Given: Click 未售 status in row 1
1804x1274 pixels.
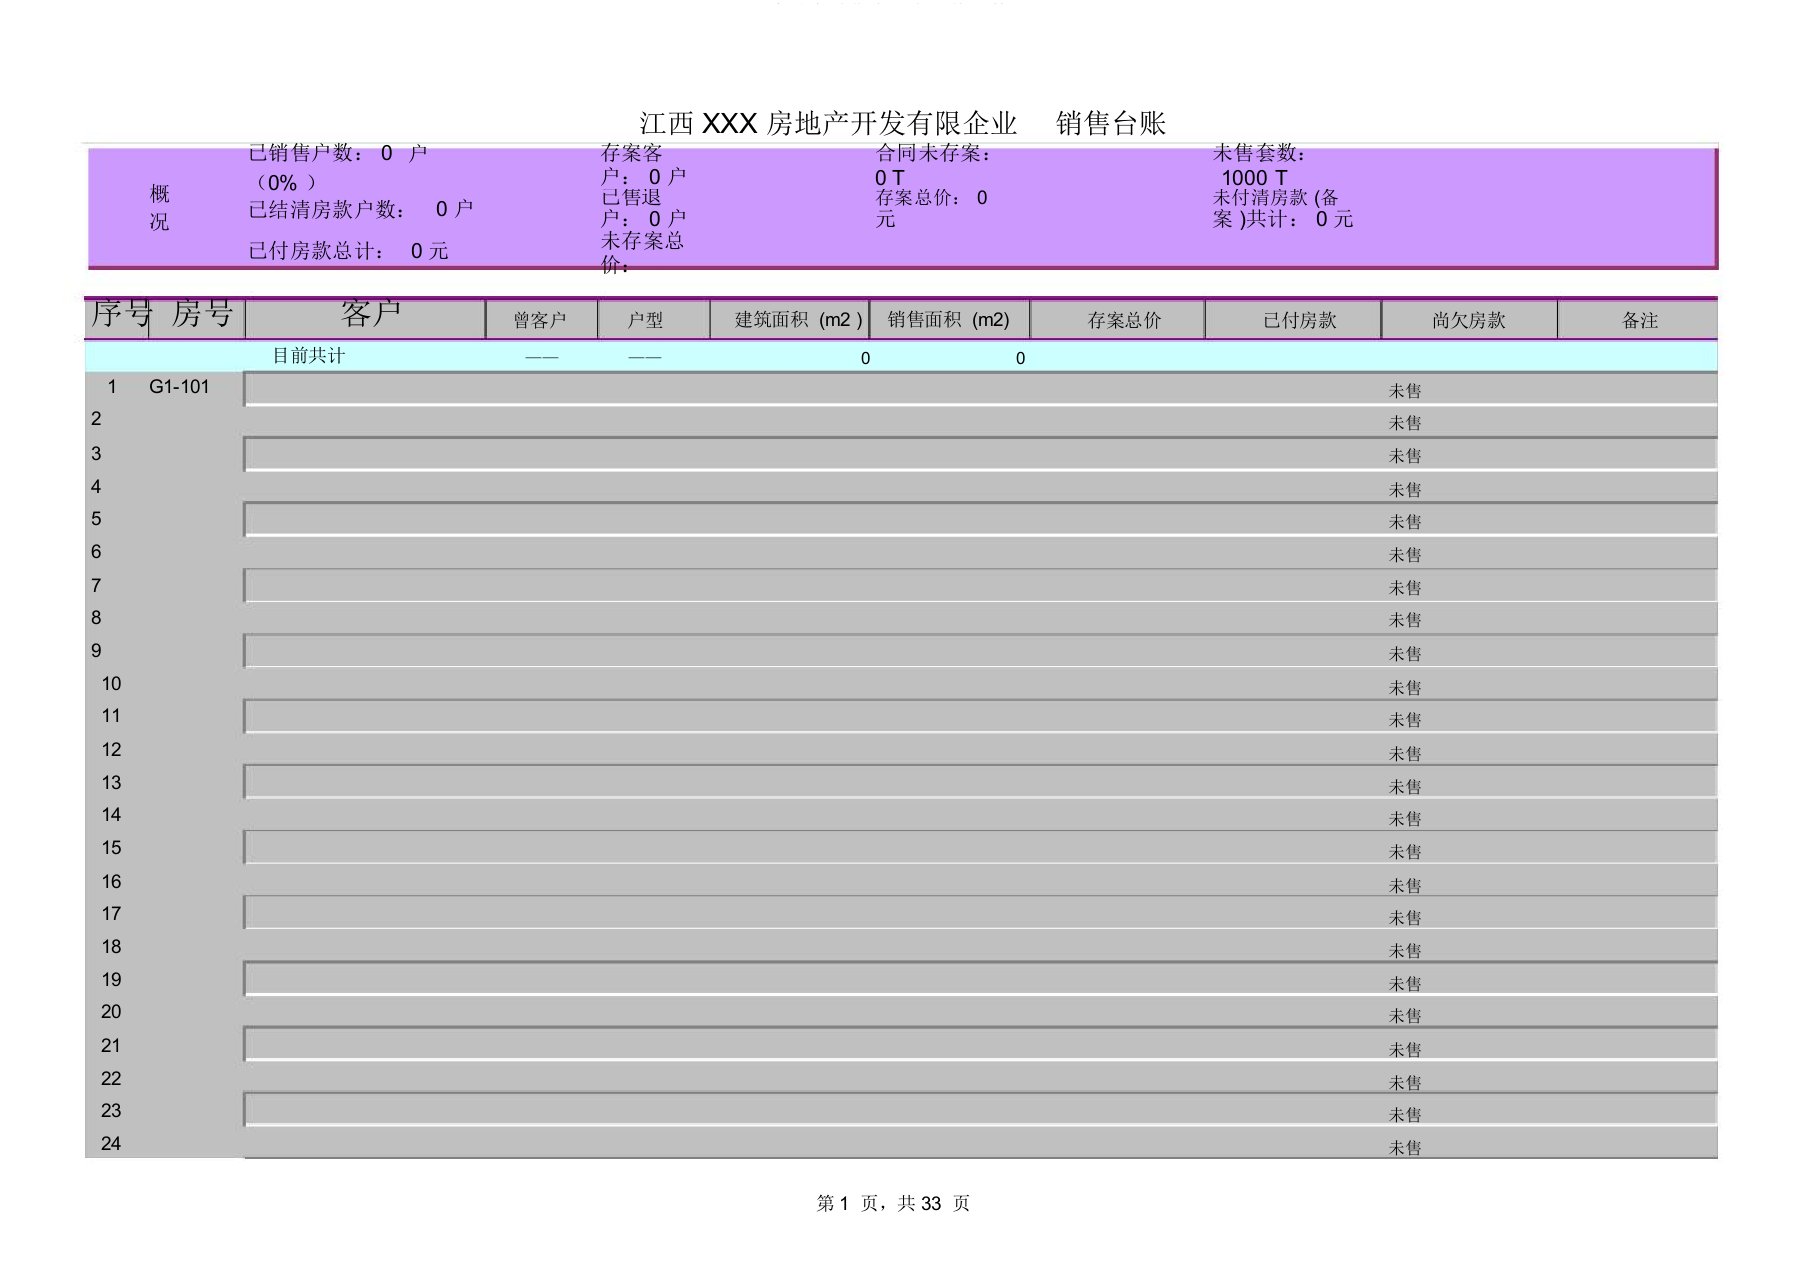Looking at the screenshot, I should [1405, 391].
